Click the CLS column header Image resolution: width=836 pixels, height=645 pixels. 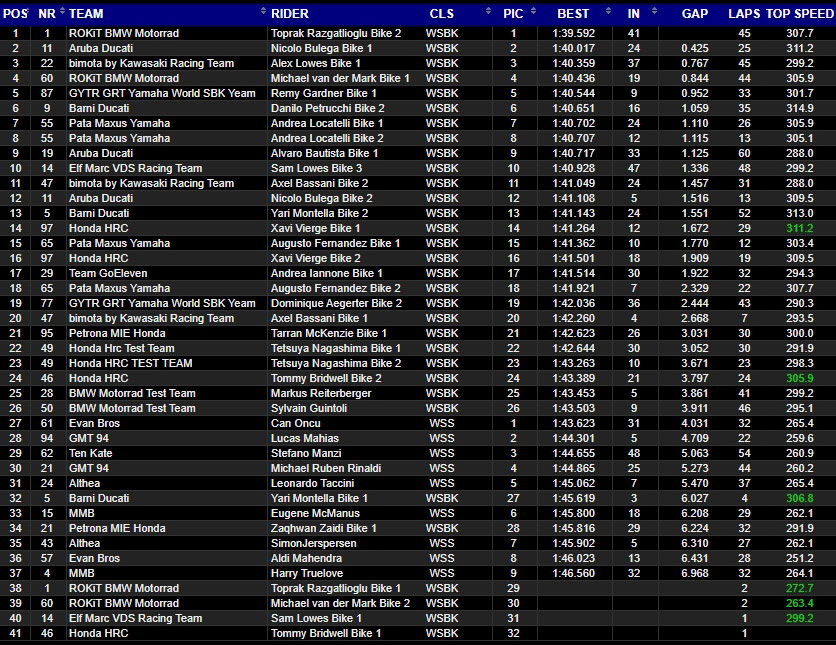pyautogui.click(x=441, y=14)
